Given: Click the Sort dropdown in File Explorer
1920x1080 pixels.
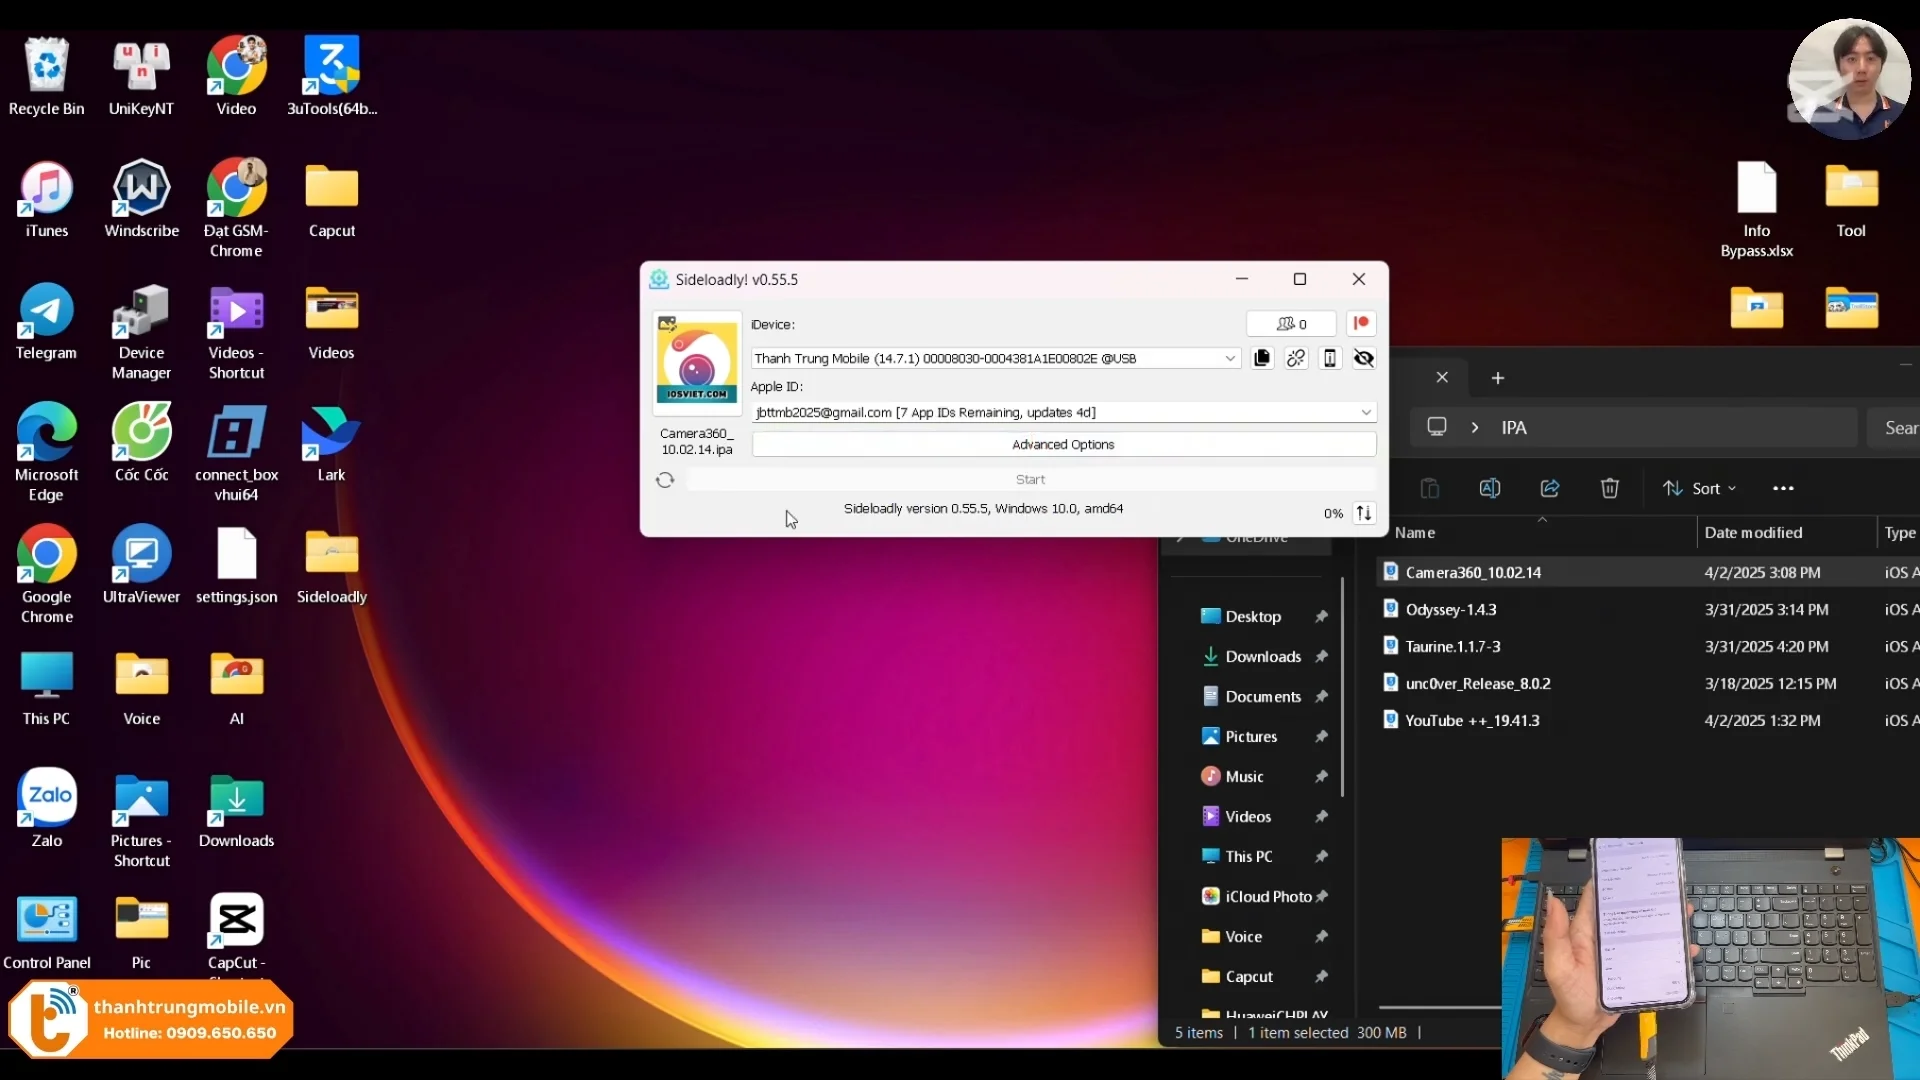Looking at the screenshot, I should point(1699,488).
